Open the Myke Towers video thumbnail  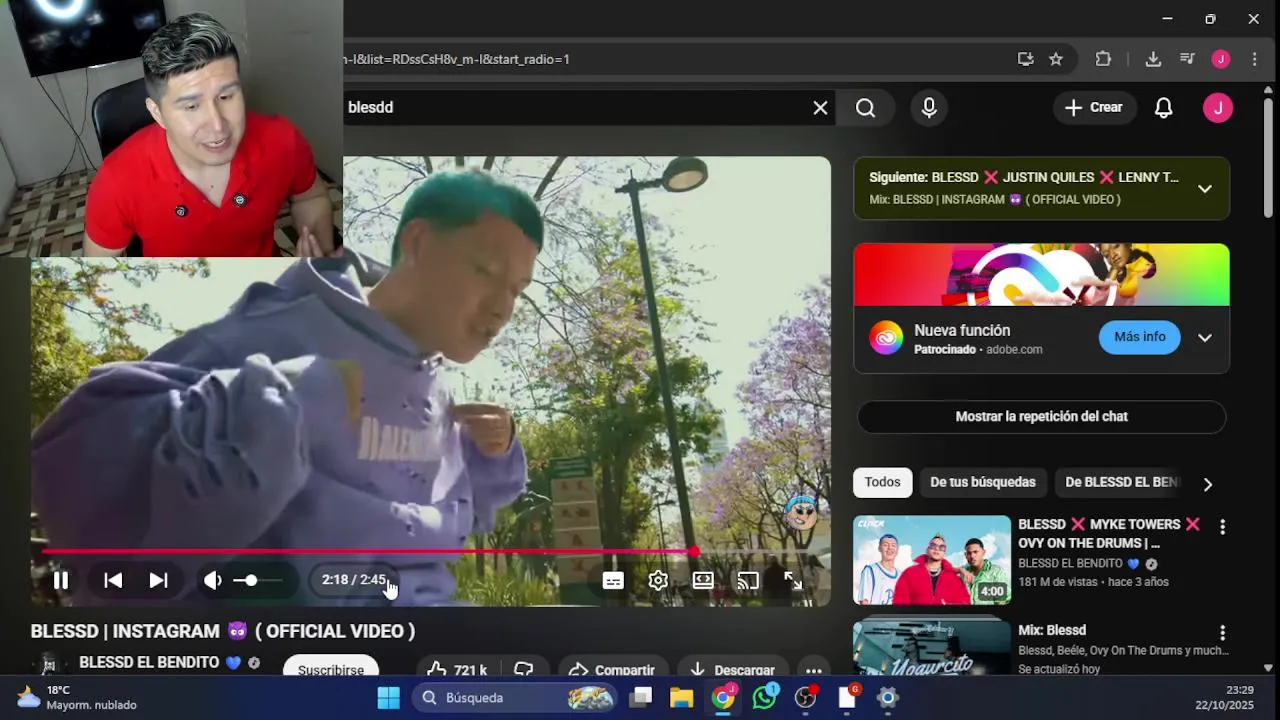click(932, 560)
